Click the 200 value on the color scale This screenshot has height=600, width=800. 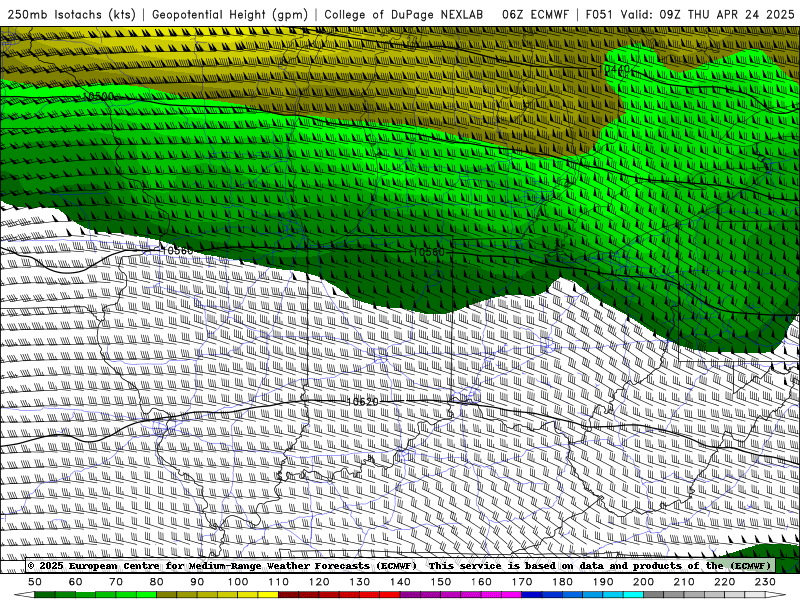[643, 582]
